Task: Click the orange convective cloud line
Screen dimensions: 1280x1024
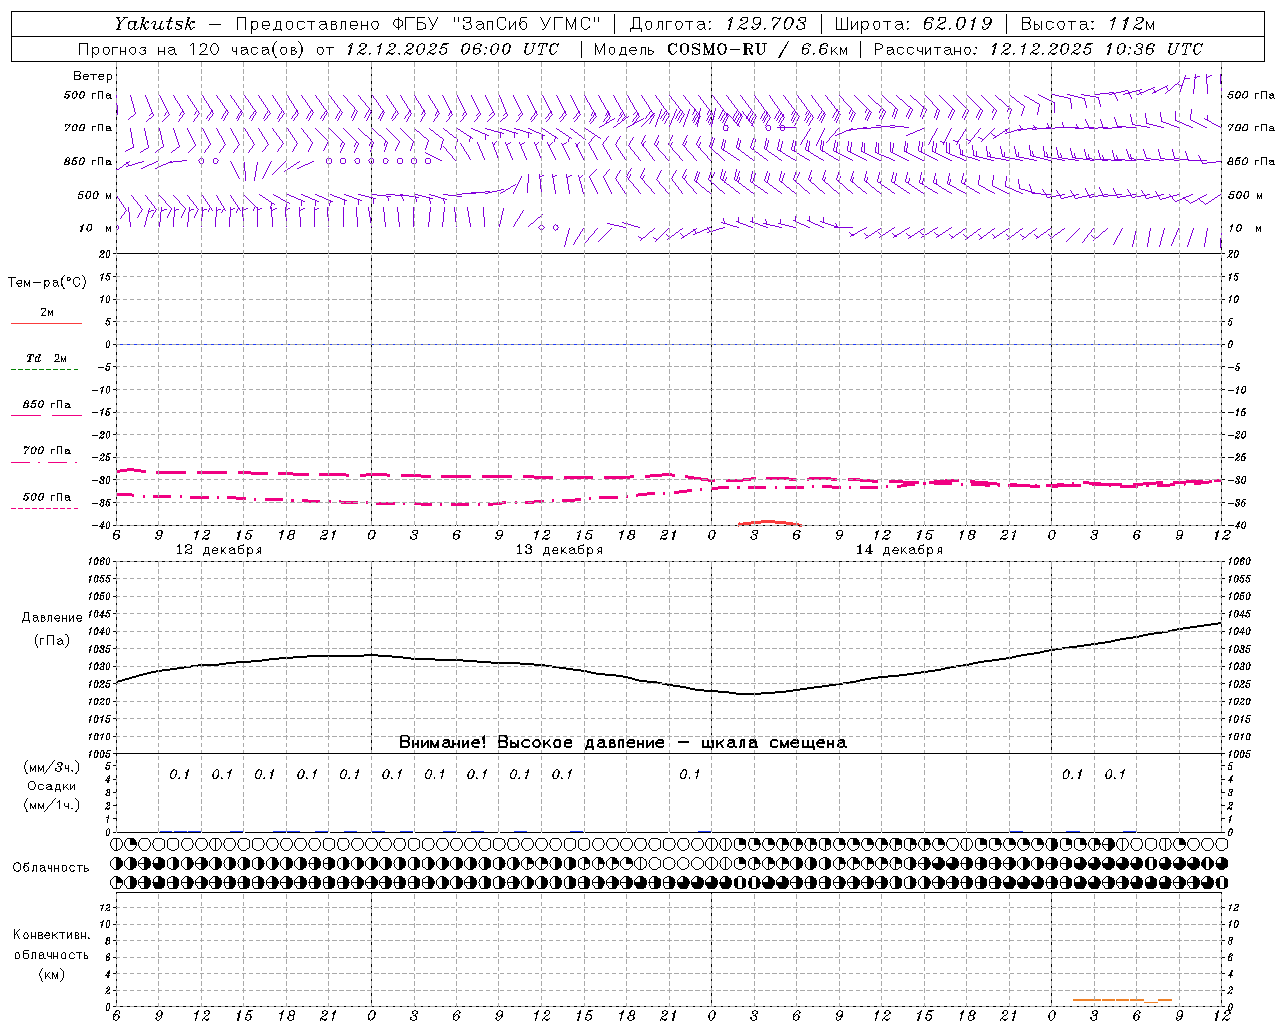Action: tap(1122, 999)
